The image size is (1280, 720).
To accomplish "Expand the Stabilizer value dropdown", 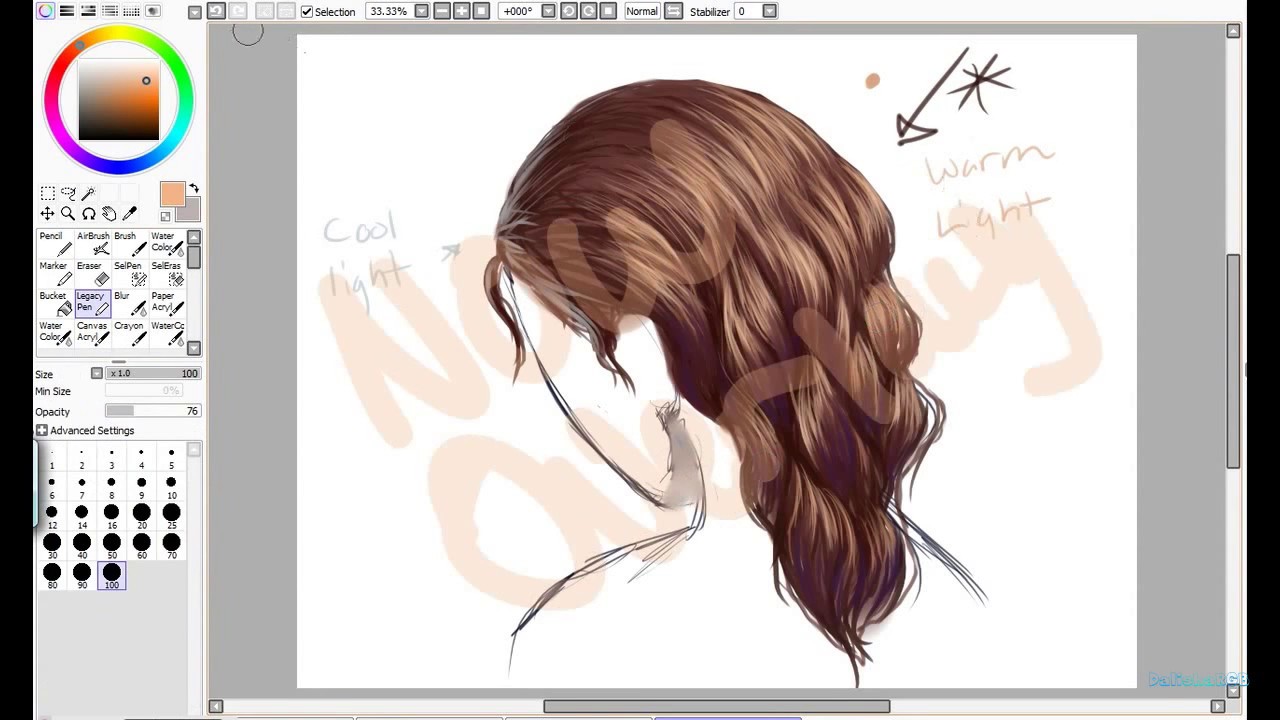I will pos(768,11).
